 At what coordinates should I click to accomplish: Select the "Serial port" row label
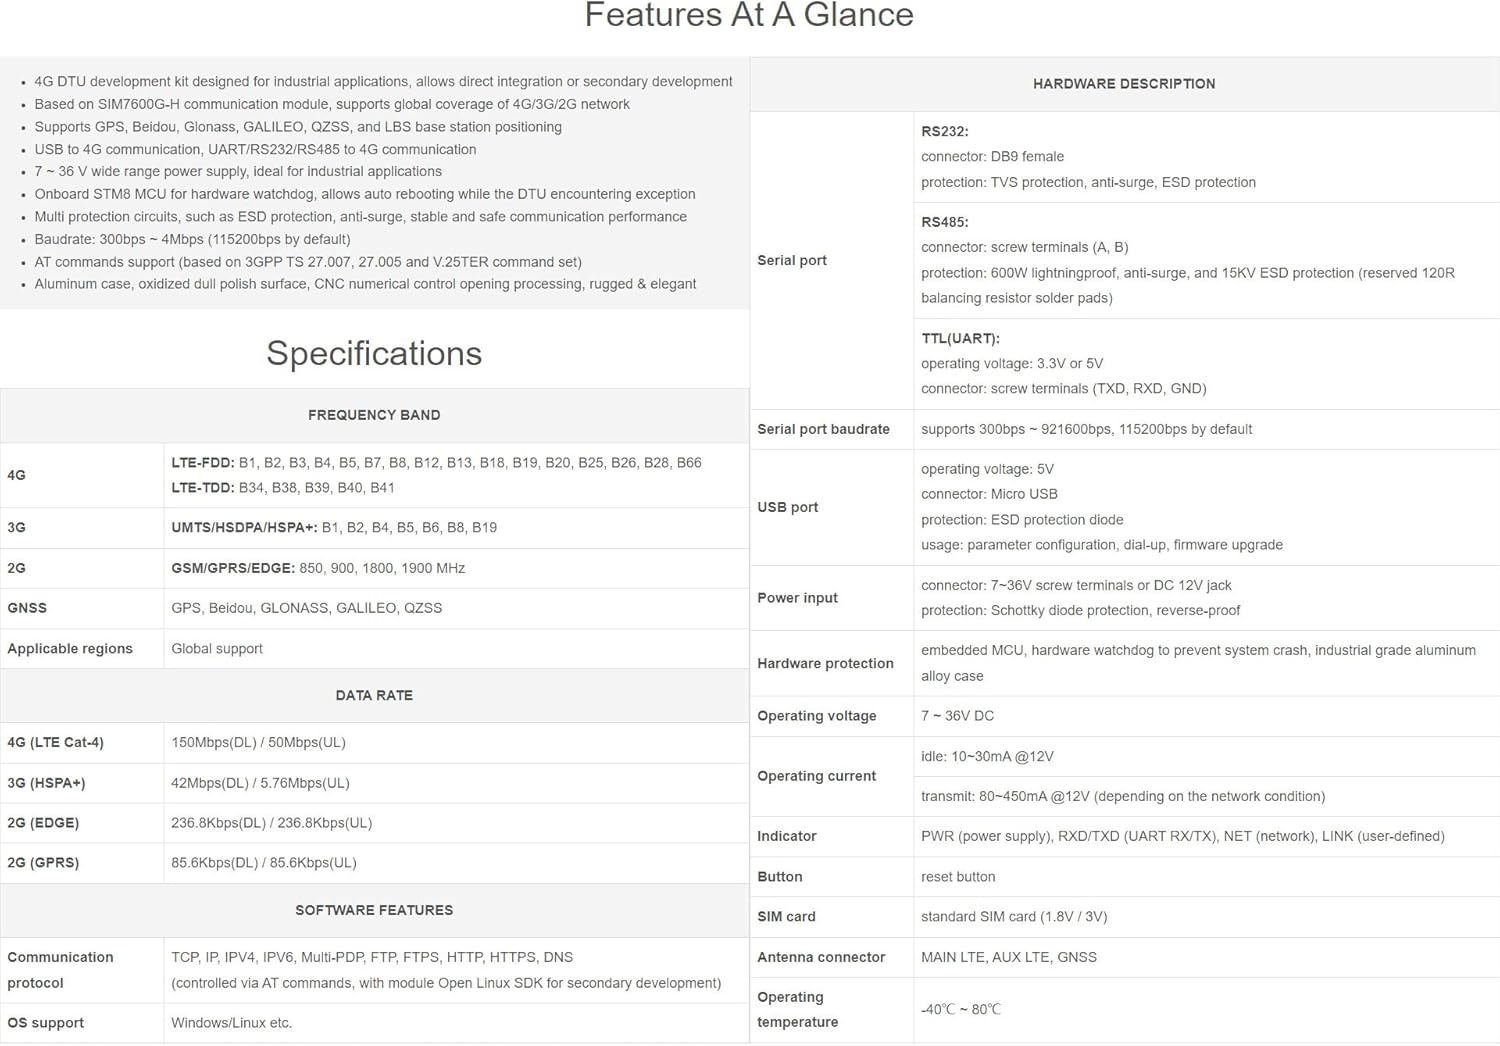coord(792,260)
